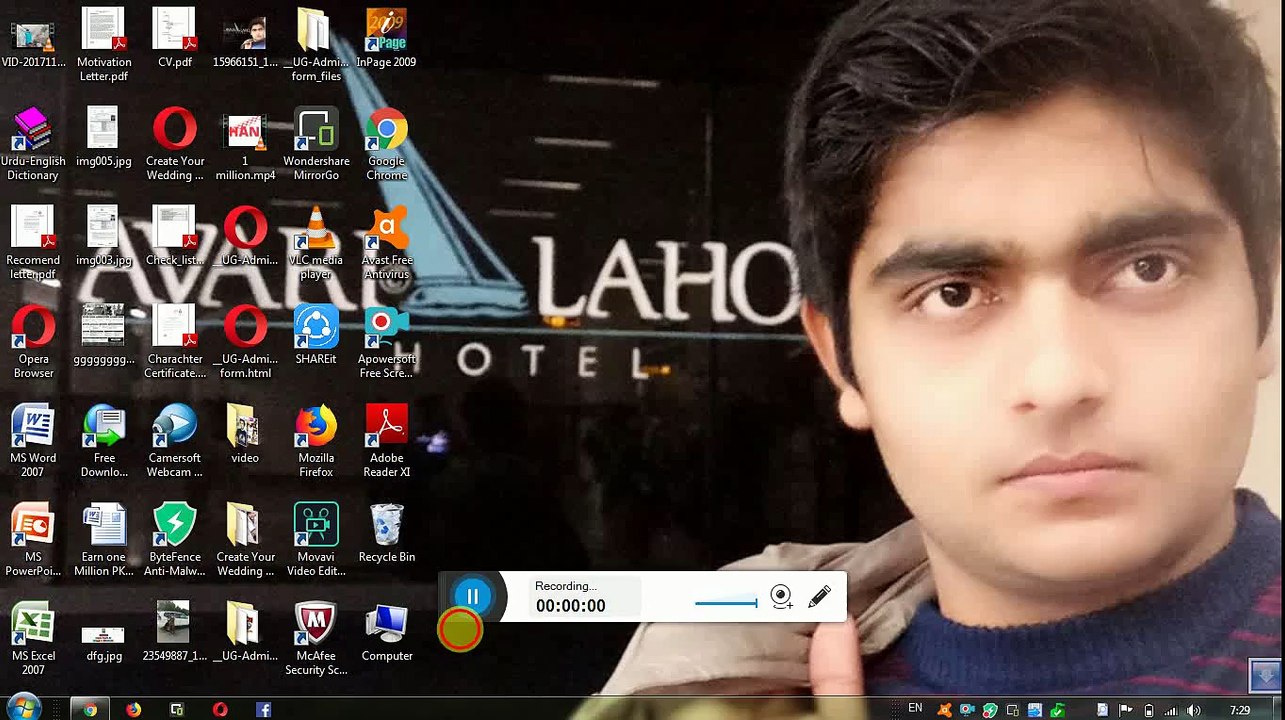Select Create Your Wedding Opera file
1285x720 pixels.
[x=175, y=146]
